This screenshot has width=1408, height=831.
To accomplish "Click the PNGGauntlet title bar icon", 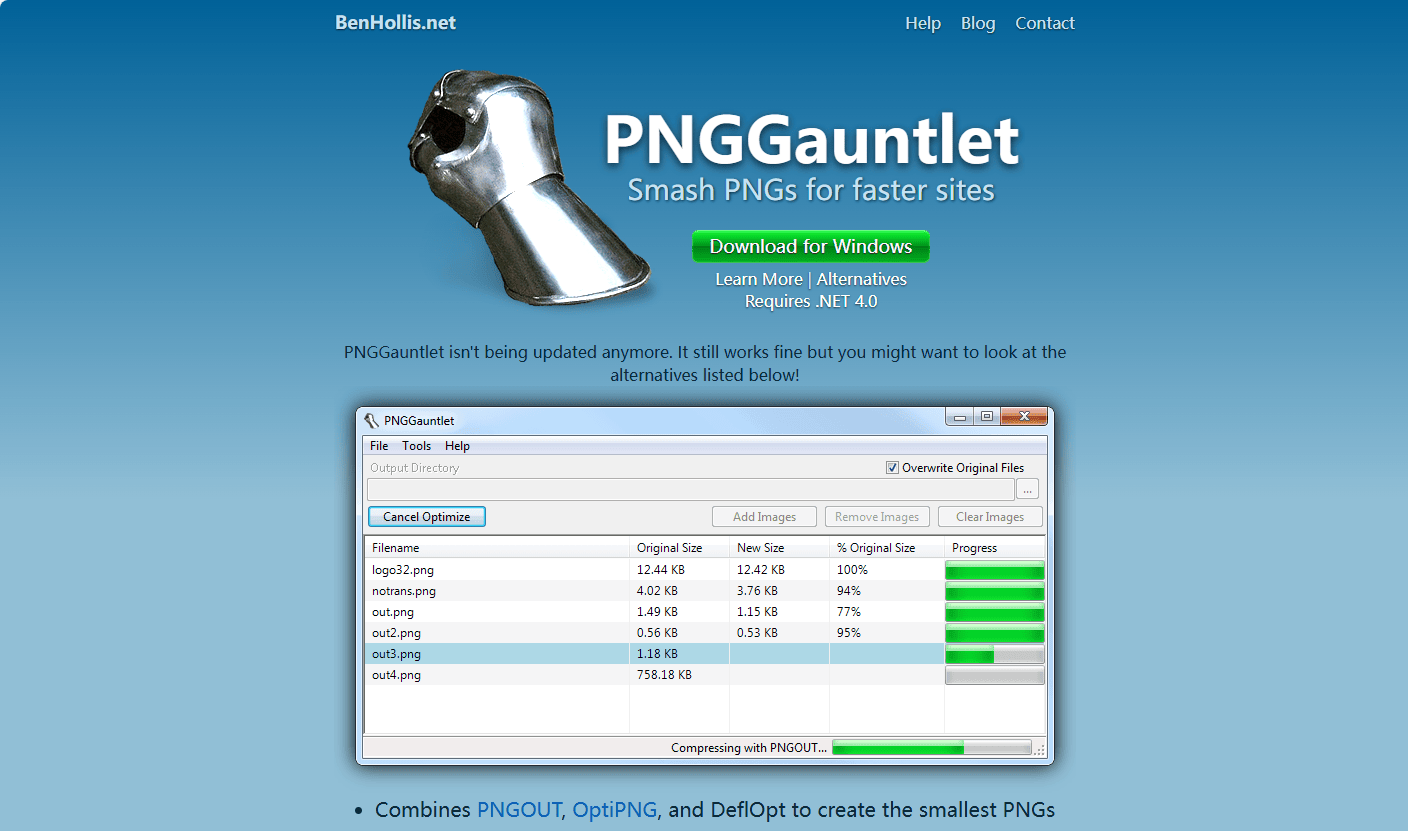I will click(x=372, y=420).
